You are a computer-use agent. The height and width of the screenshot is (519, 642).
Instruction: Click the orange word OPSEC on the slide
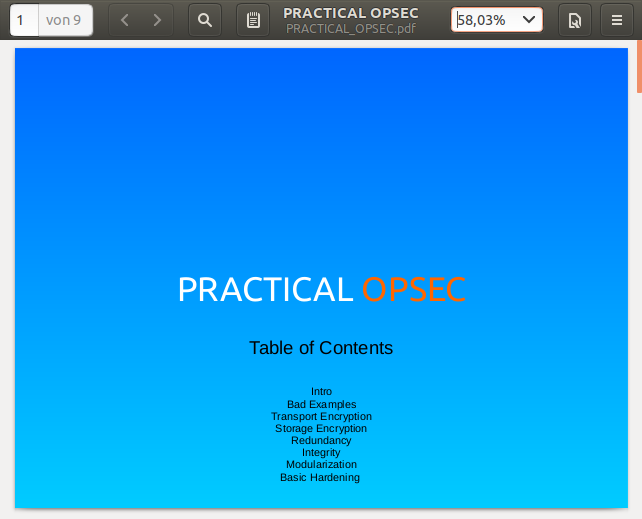click(414, 289)
